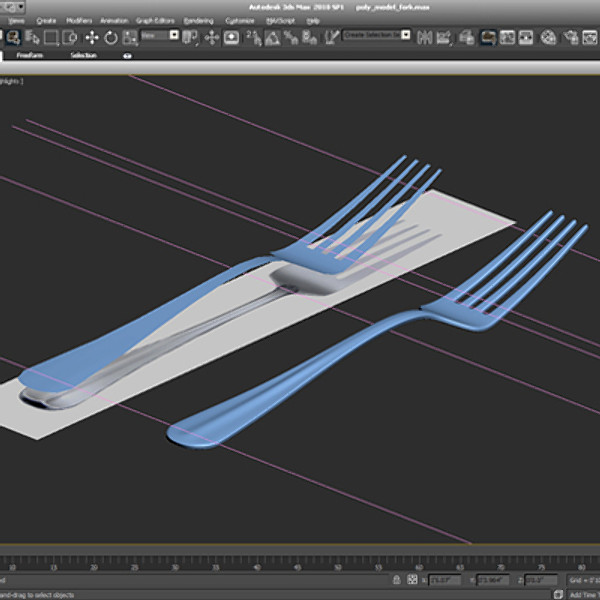Toggle the Angle Snap button

[x=271, y=37]
